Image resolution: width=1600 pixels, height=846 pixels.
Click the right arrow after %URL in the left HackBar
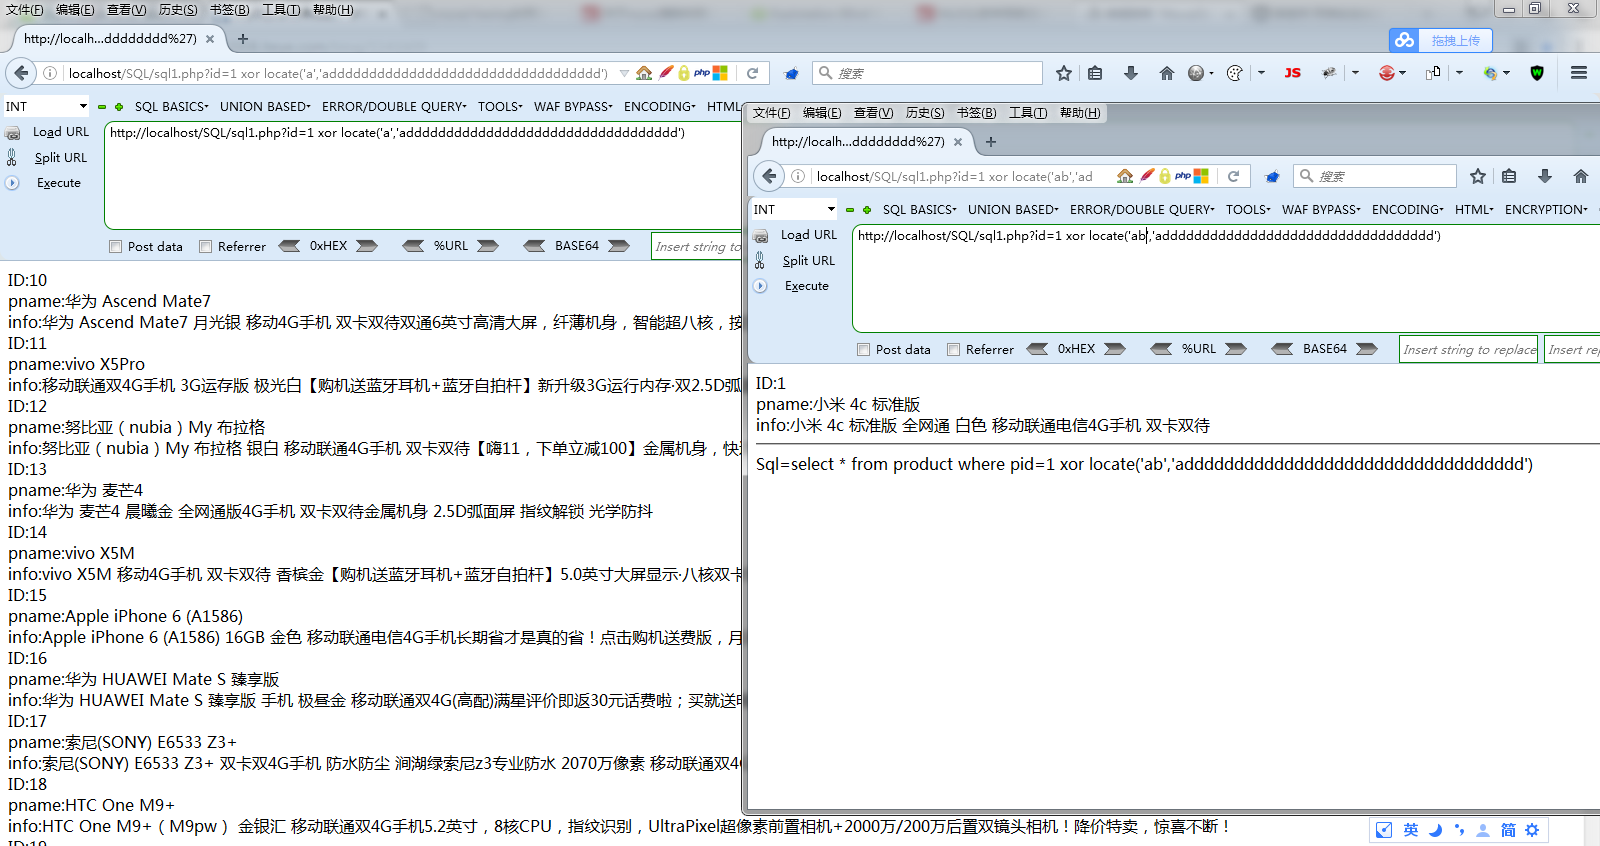[x=488, y=246]
